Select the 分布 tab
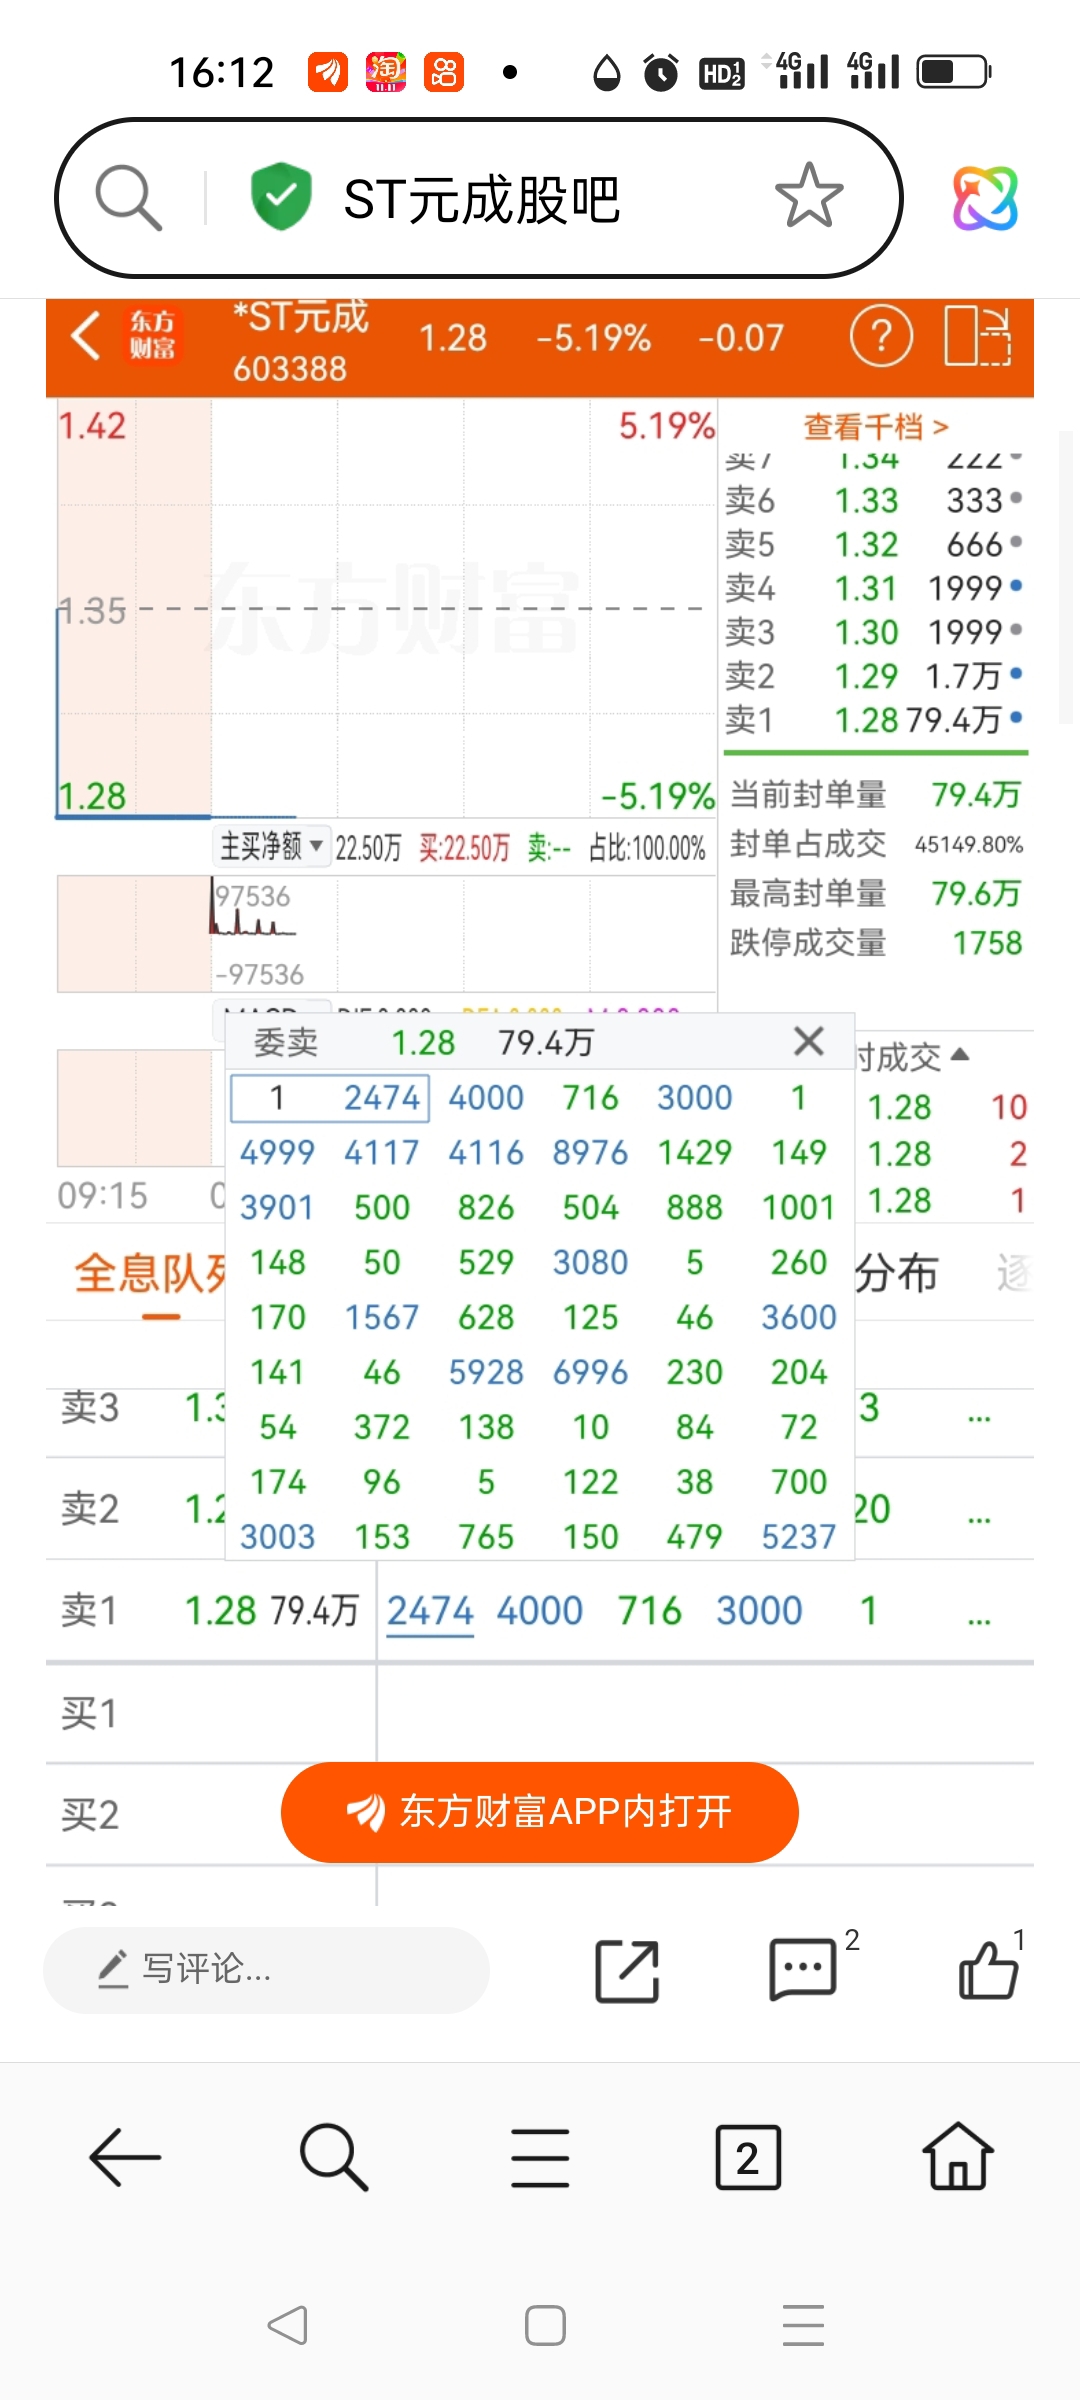 896,1274
